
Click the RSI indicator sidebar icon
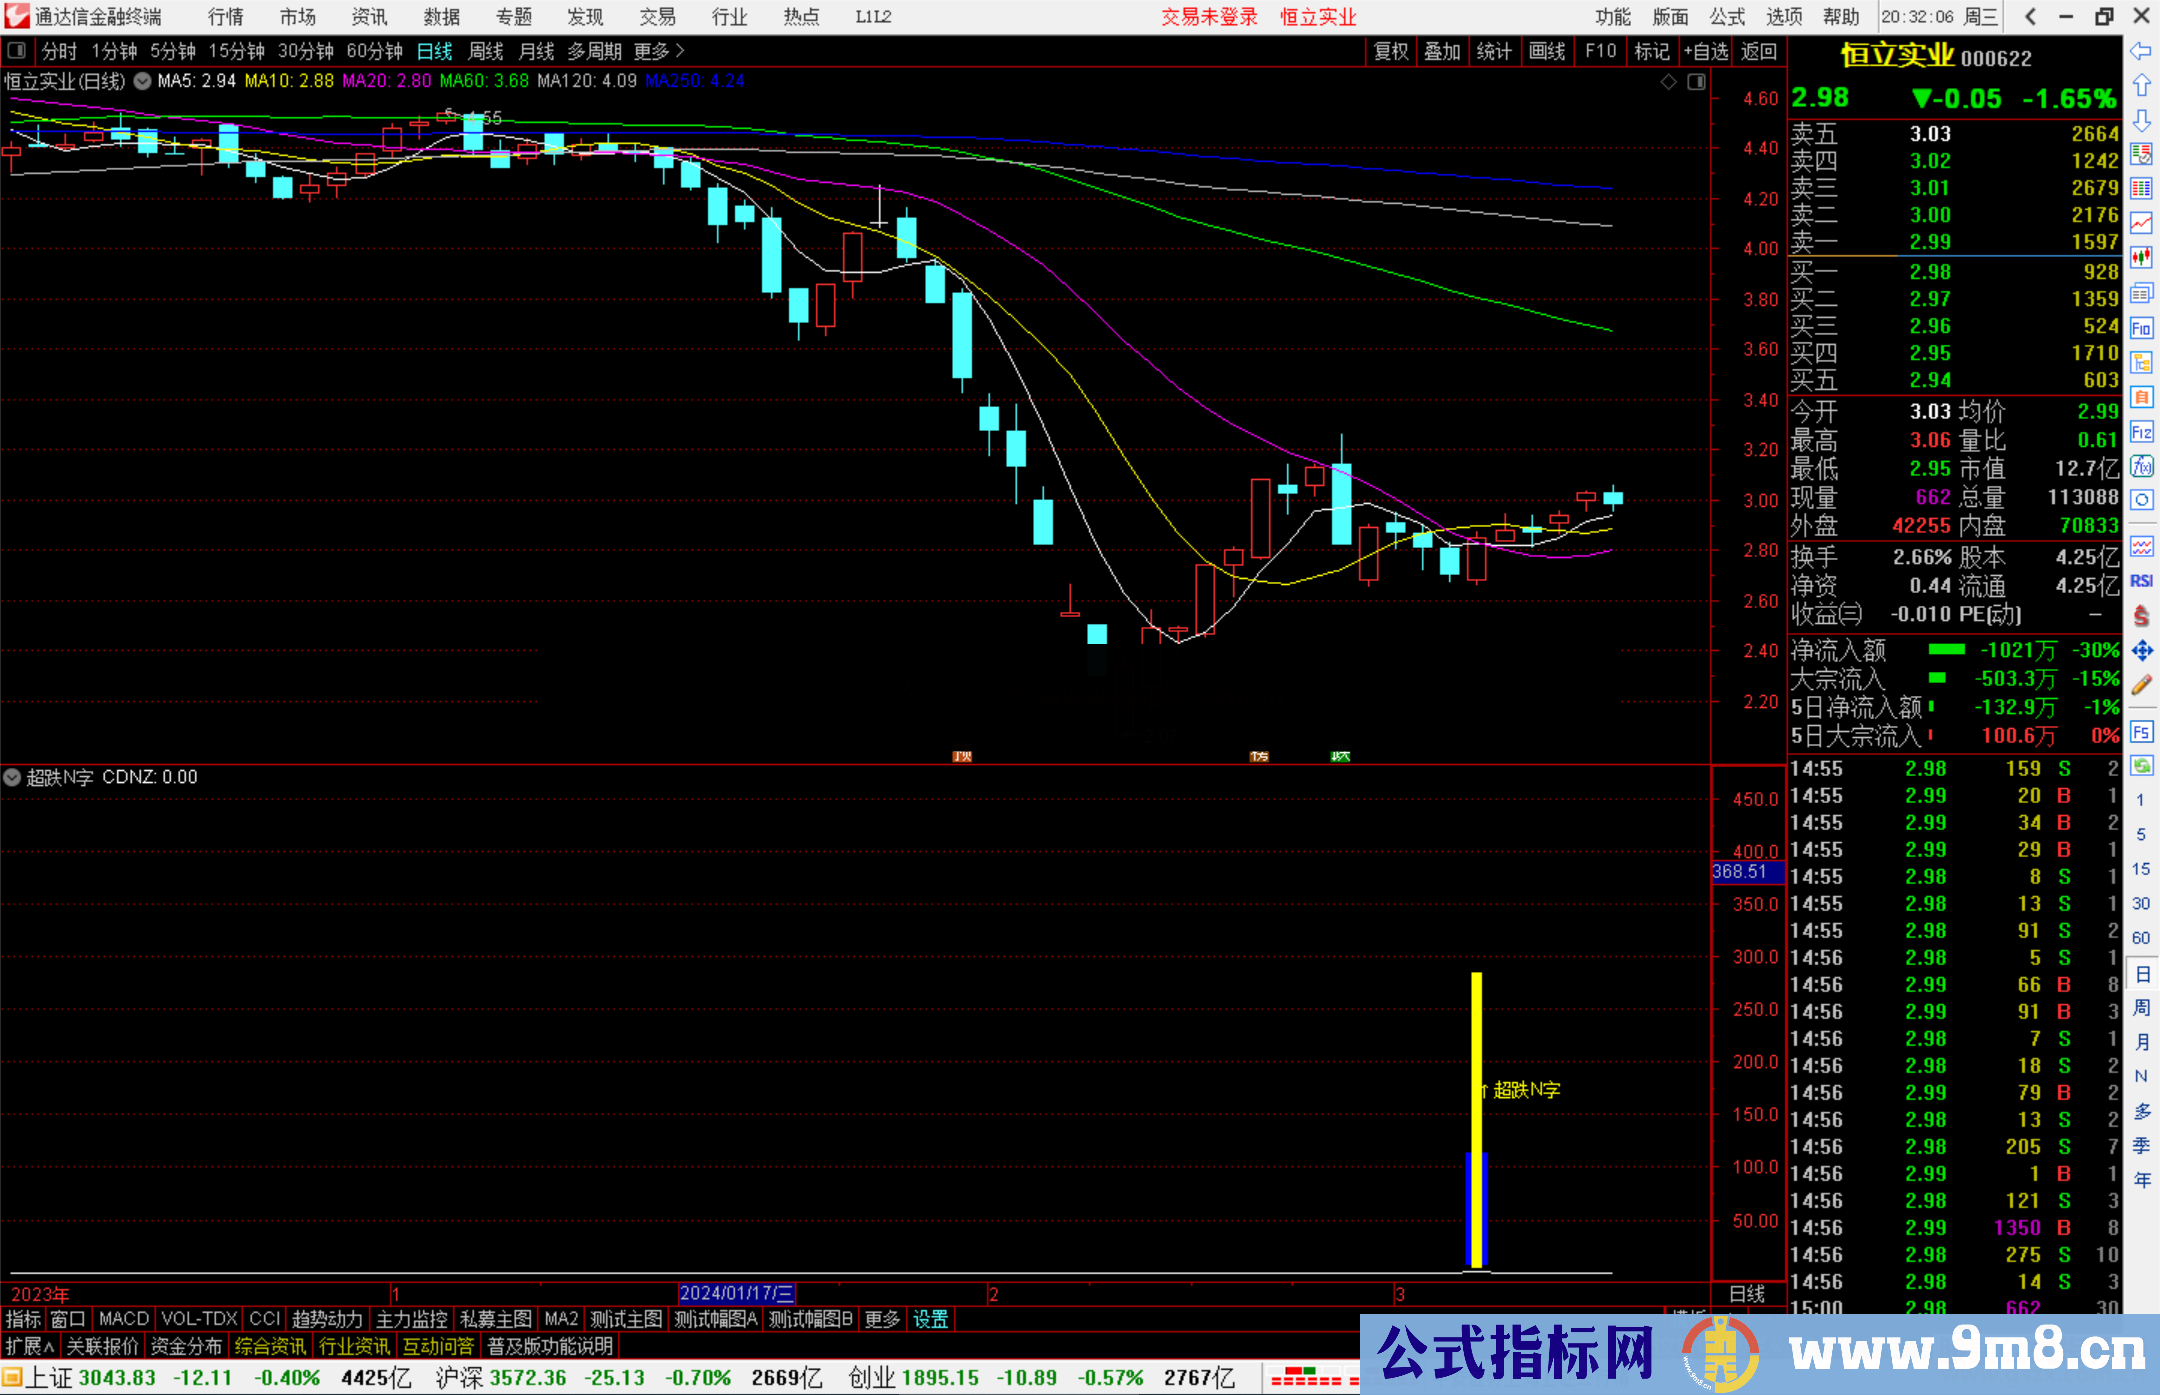click(x=2141, y=581)
